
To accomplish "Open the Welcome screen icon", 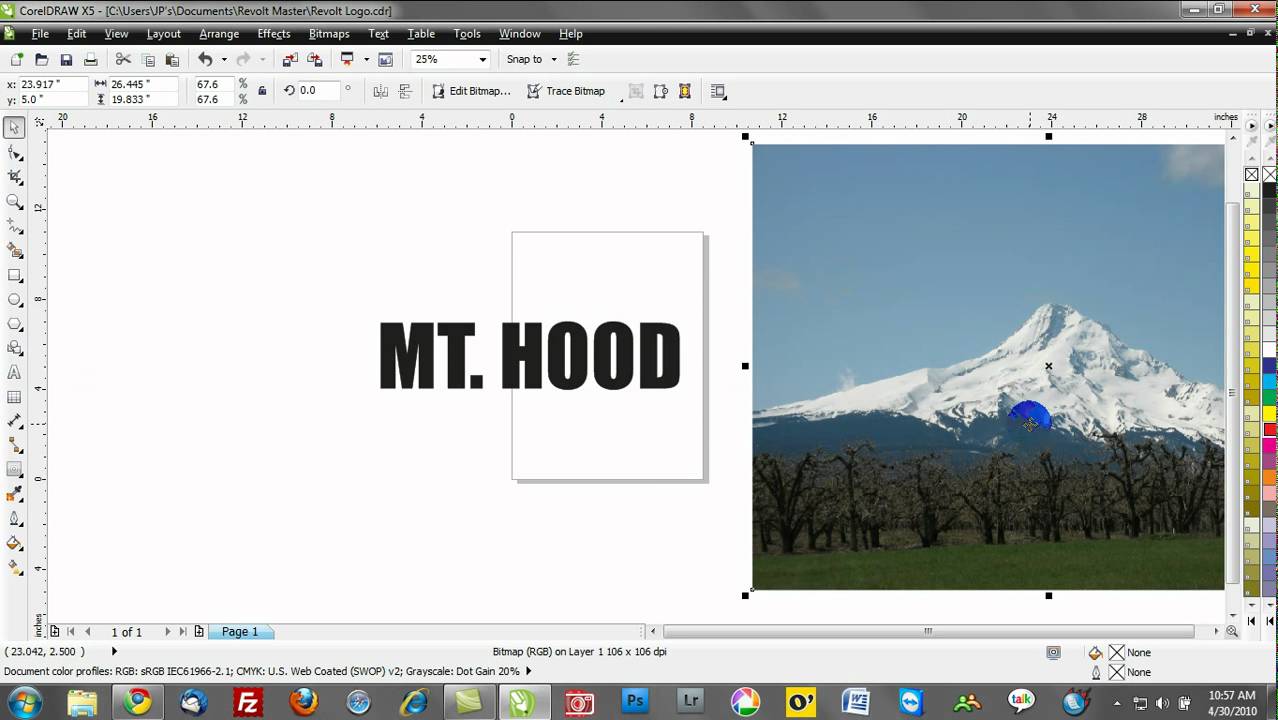I will [x=385, y=59].
